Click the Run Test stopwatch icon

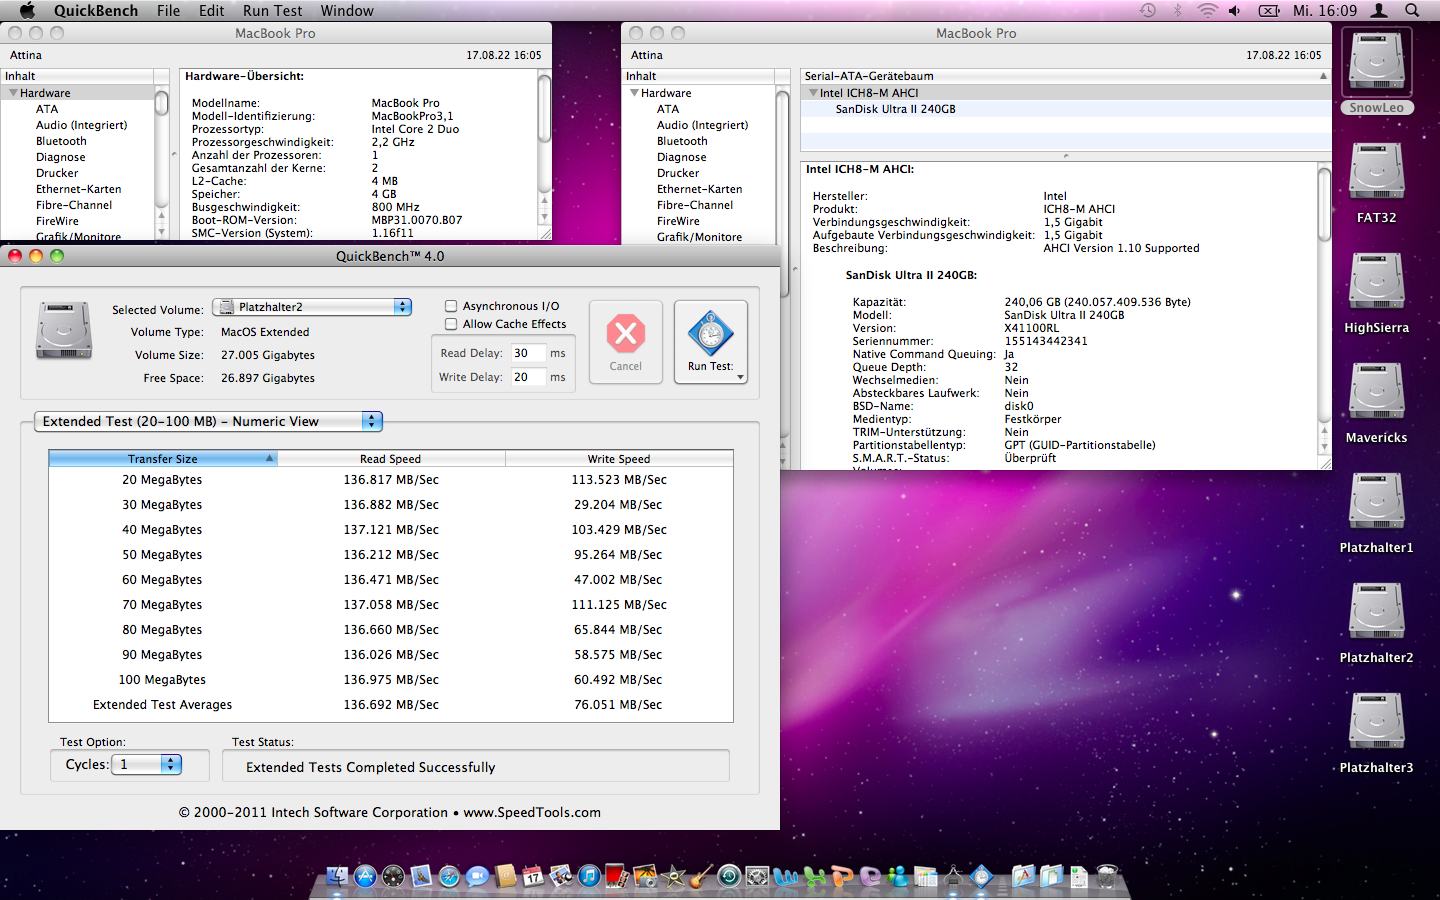(710, 334)
